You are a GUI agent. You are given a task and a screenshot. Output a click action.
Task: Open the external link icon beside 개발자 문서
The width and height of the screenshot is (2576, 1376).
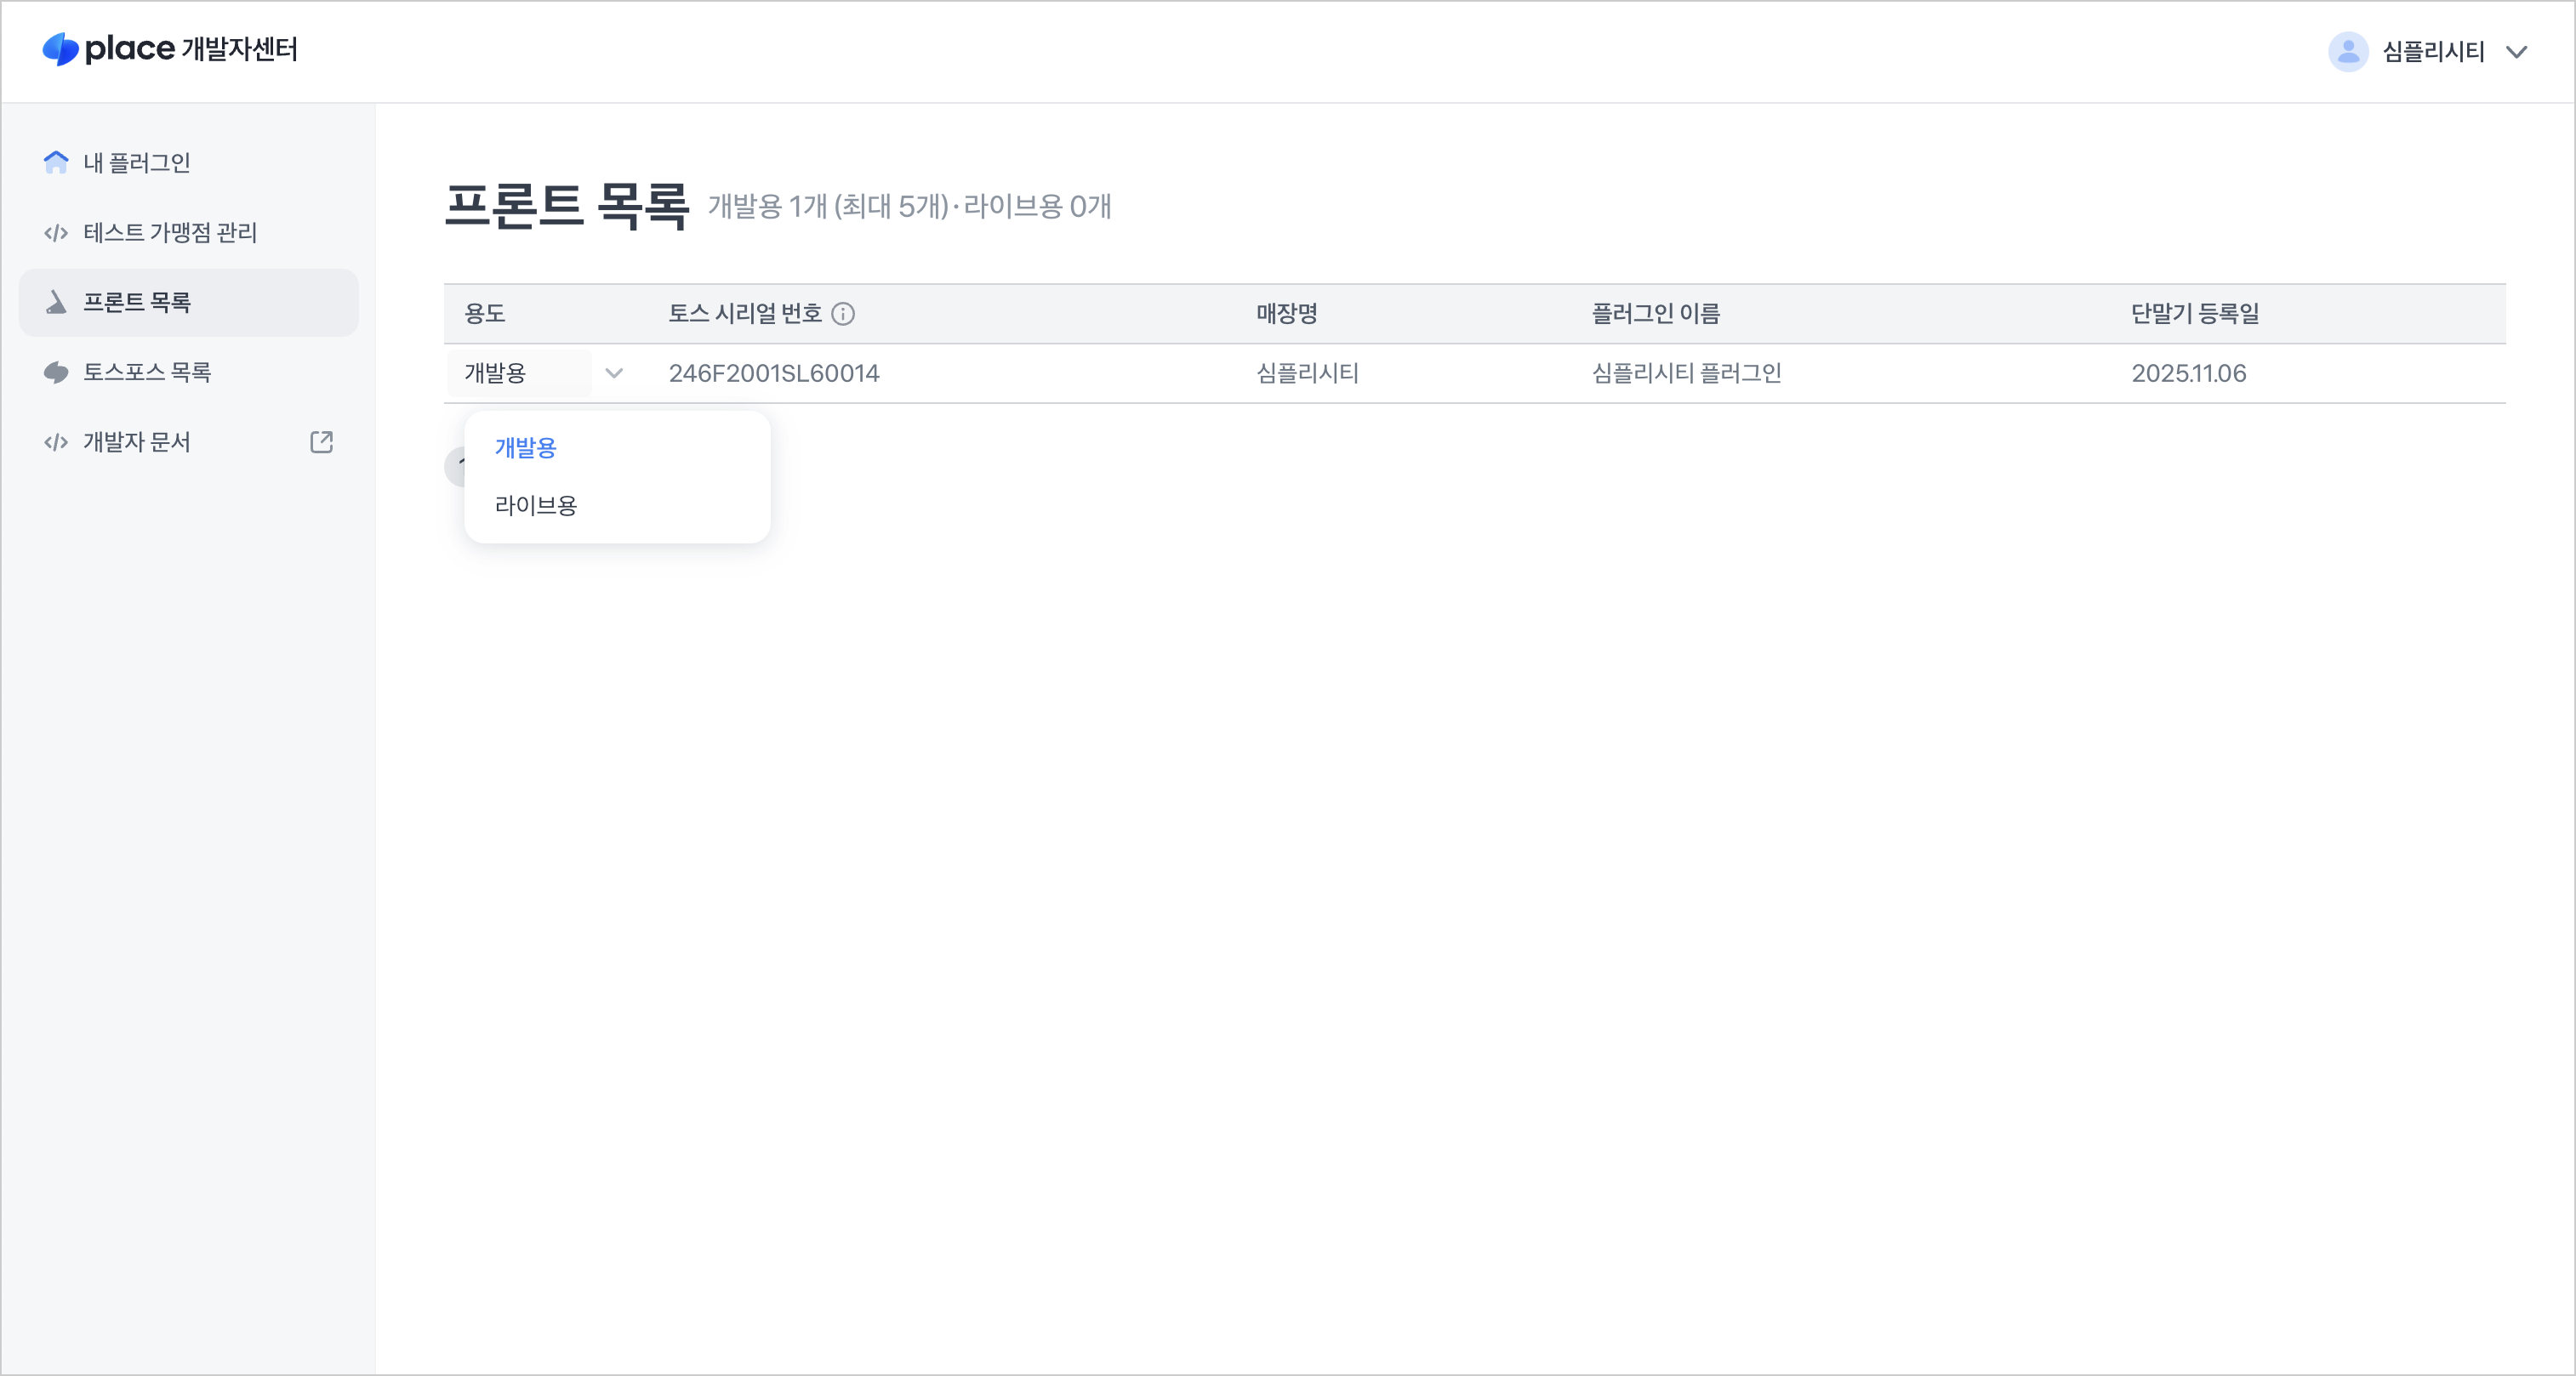(321, 441)
